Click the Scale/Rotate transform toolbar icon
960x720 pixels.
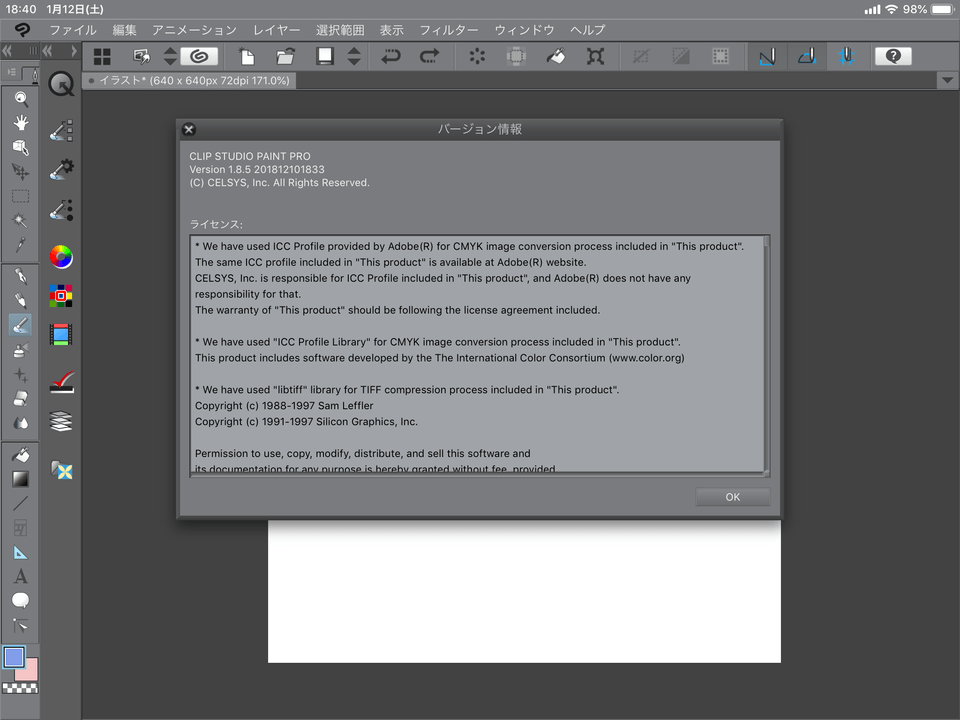tap(595, 56)
